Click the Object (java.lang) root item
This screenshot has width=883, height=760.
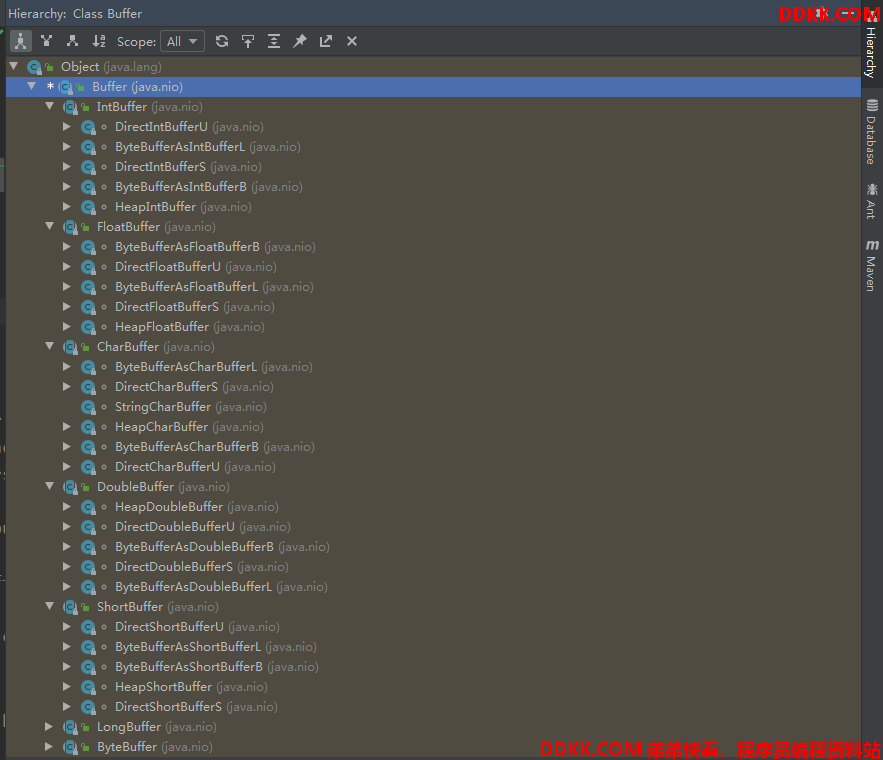[80, 67]
